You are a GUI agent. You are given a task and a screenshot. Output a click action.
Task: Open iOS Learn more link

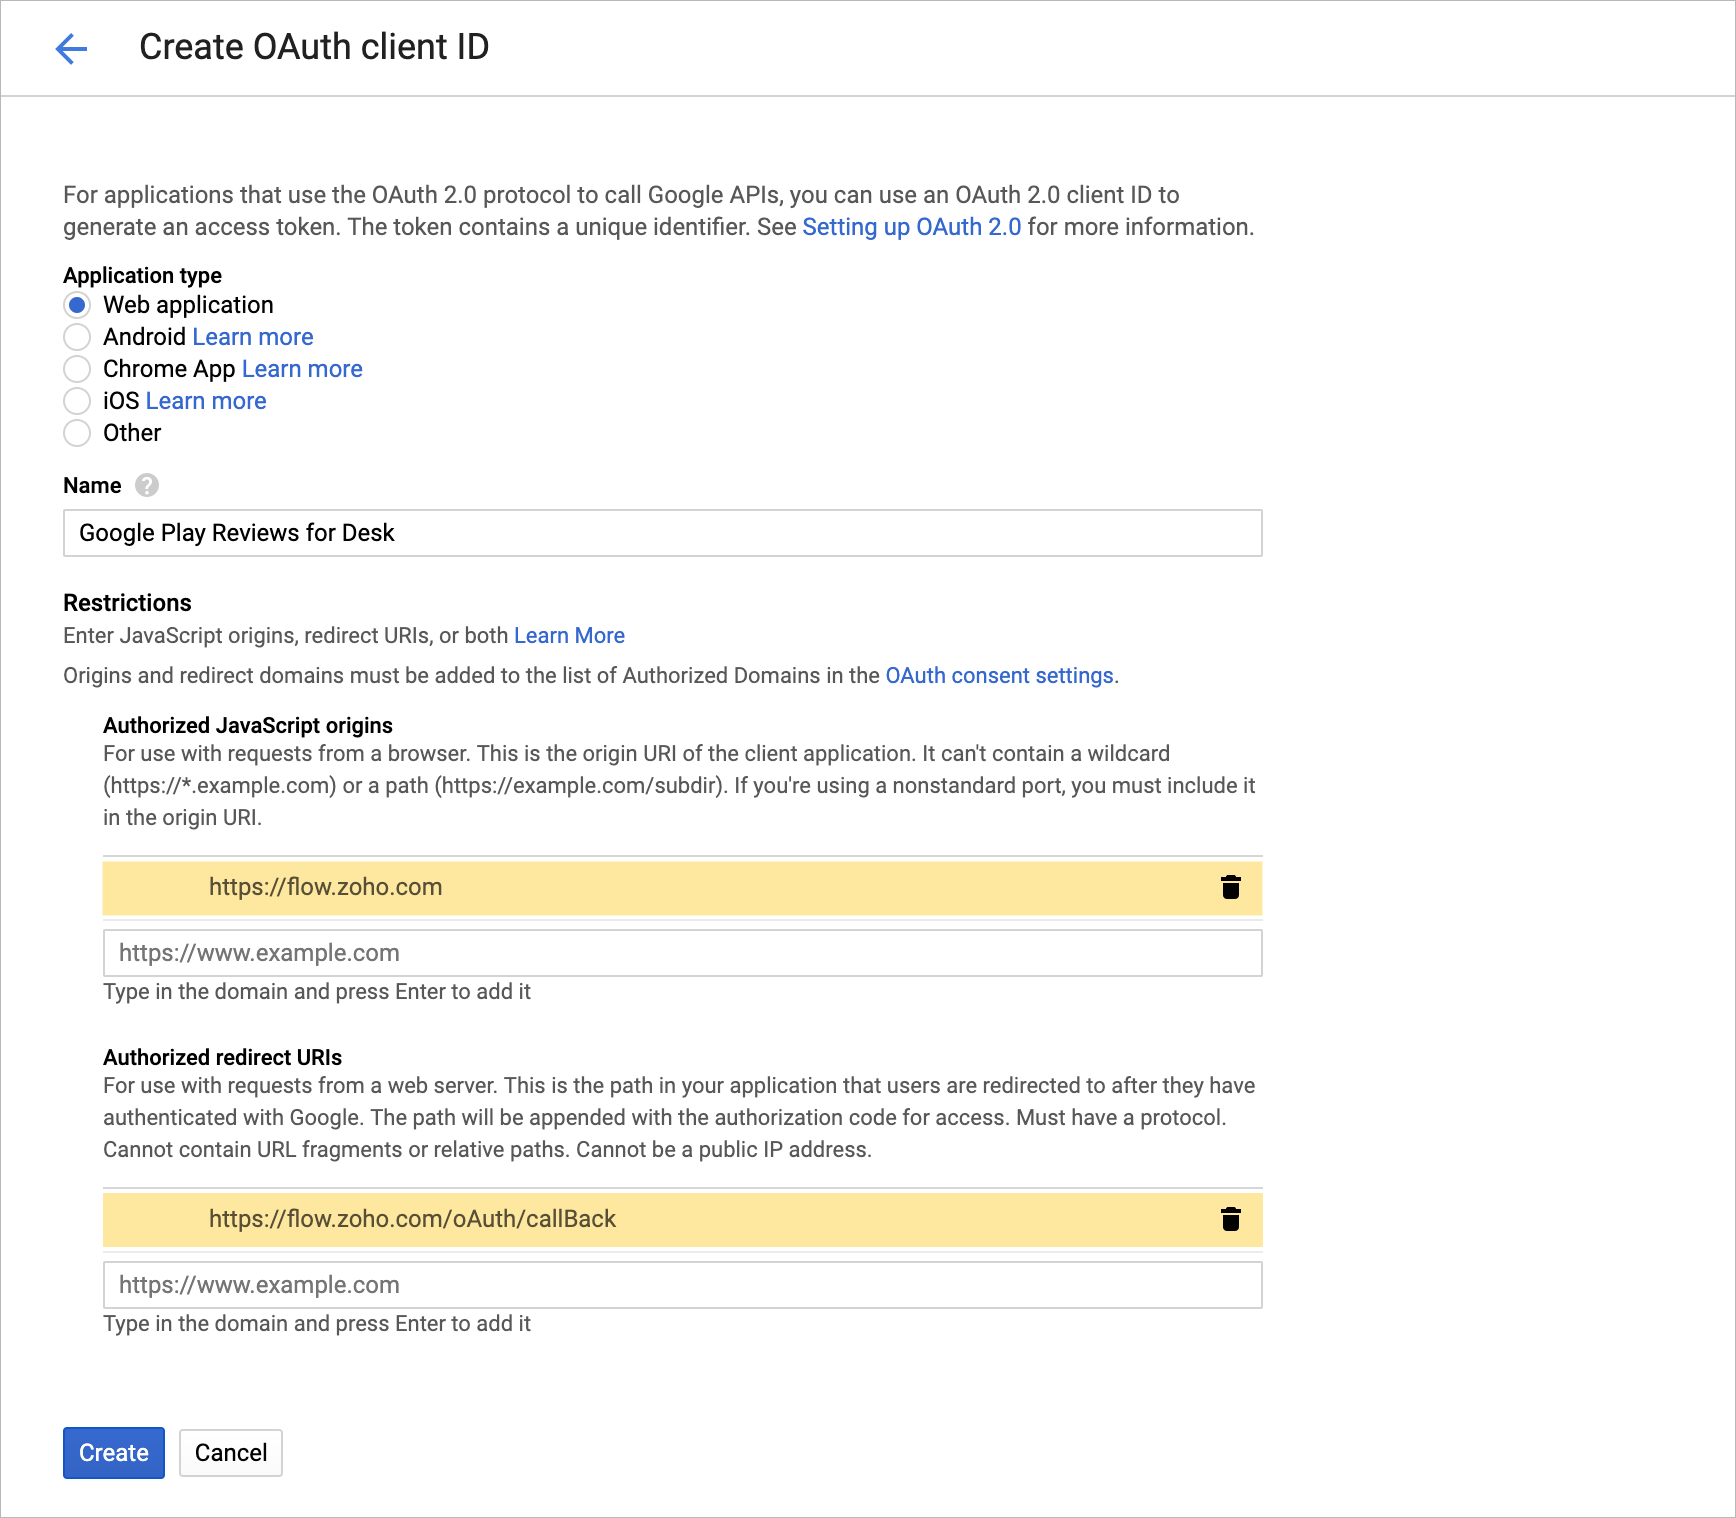(205, 401)
